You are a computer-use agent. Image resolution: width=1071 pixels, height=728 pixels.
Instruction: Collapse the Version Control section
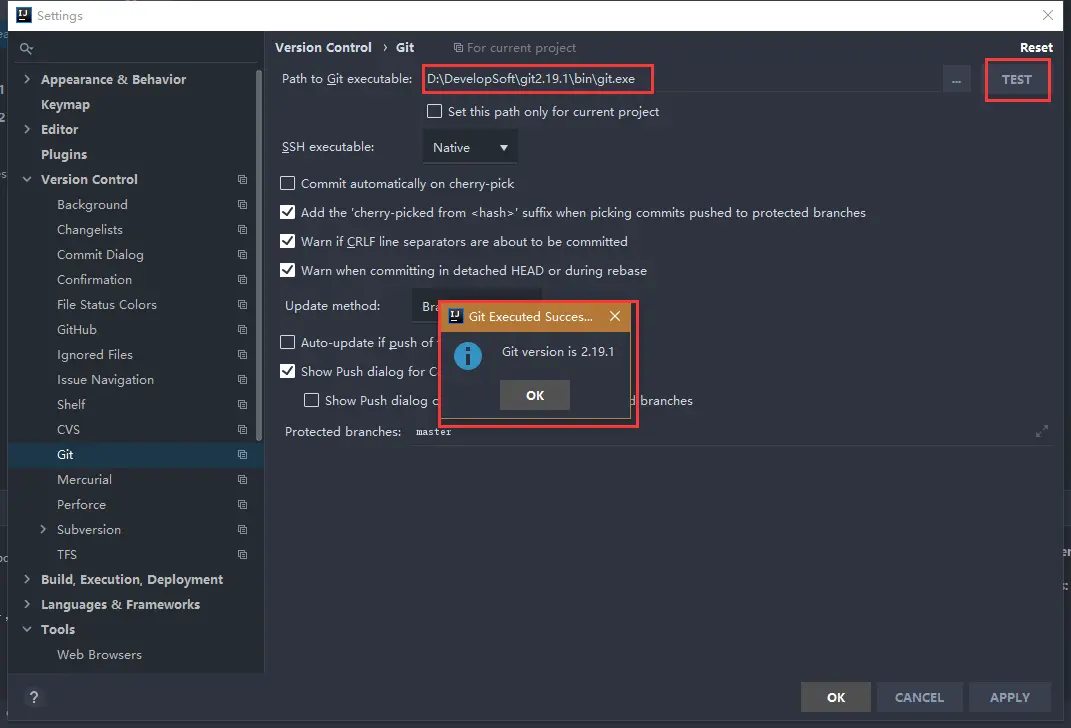(27, 180)
